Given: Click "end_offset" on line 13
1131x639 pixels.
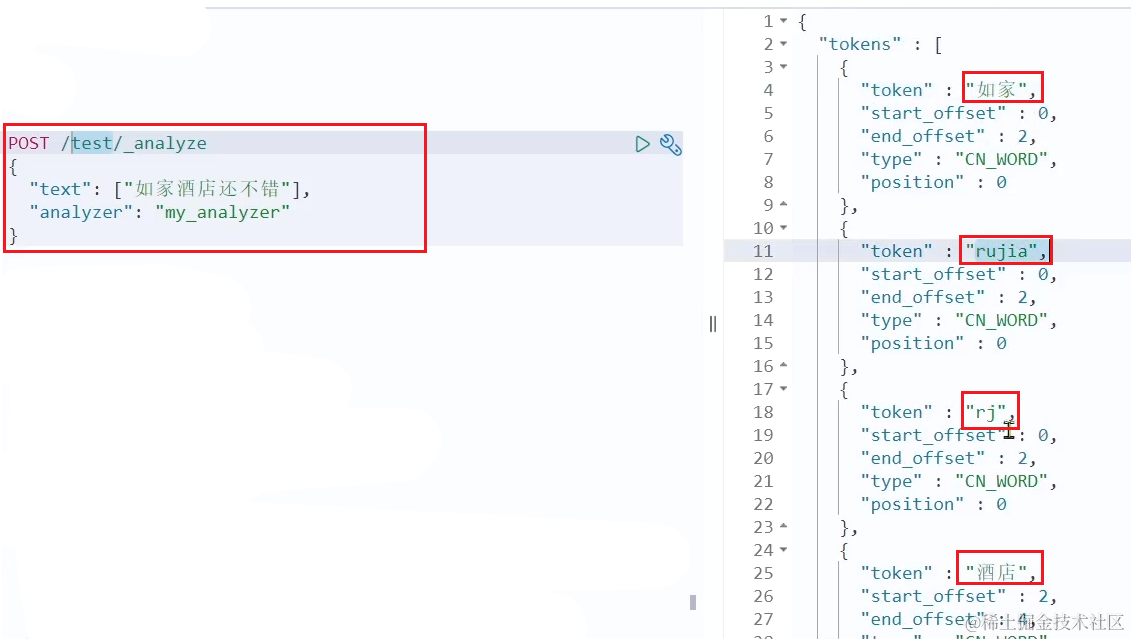Looking at the screenshot, I should [x=923, y=297].
